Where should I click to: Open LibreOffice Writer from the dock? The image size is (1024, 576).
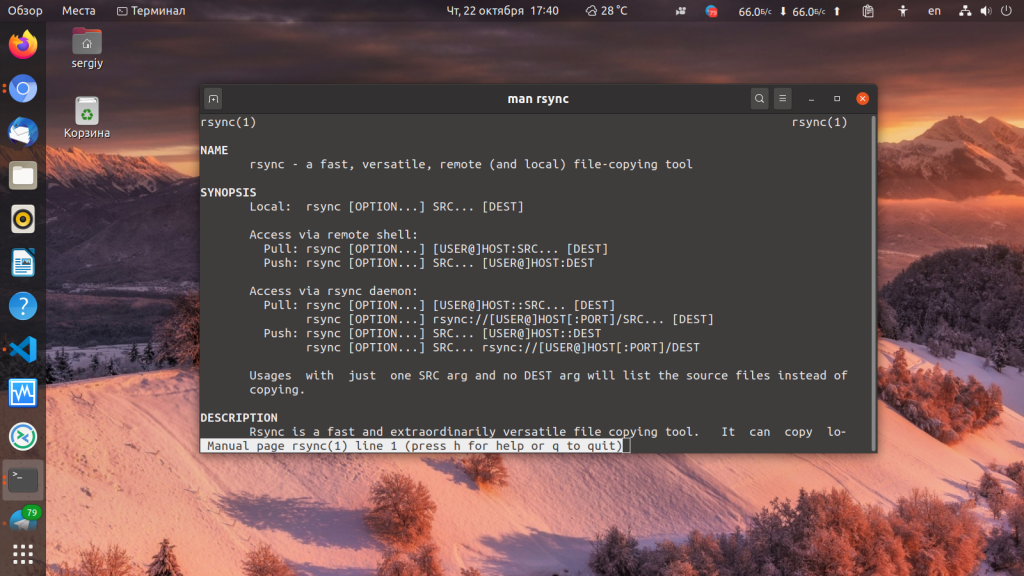point(23,263)
